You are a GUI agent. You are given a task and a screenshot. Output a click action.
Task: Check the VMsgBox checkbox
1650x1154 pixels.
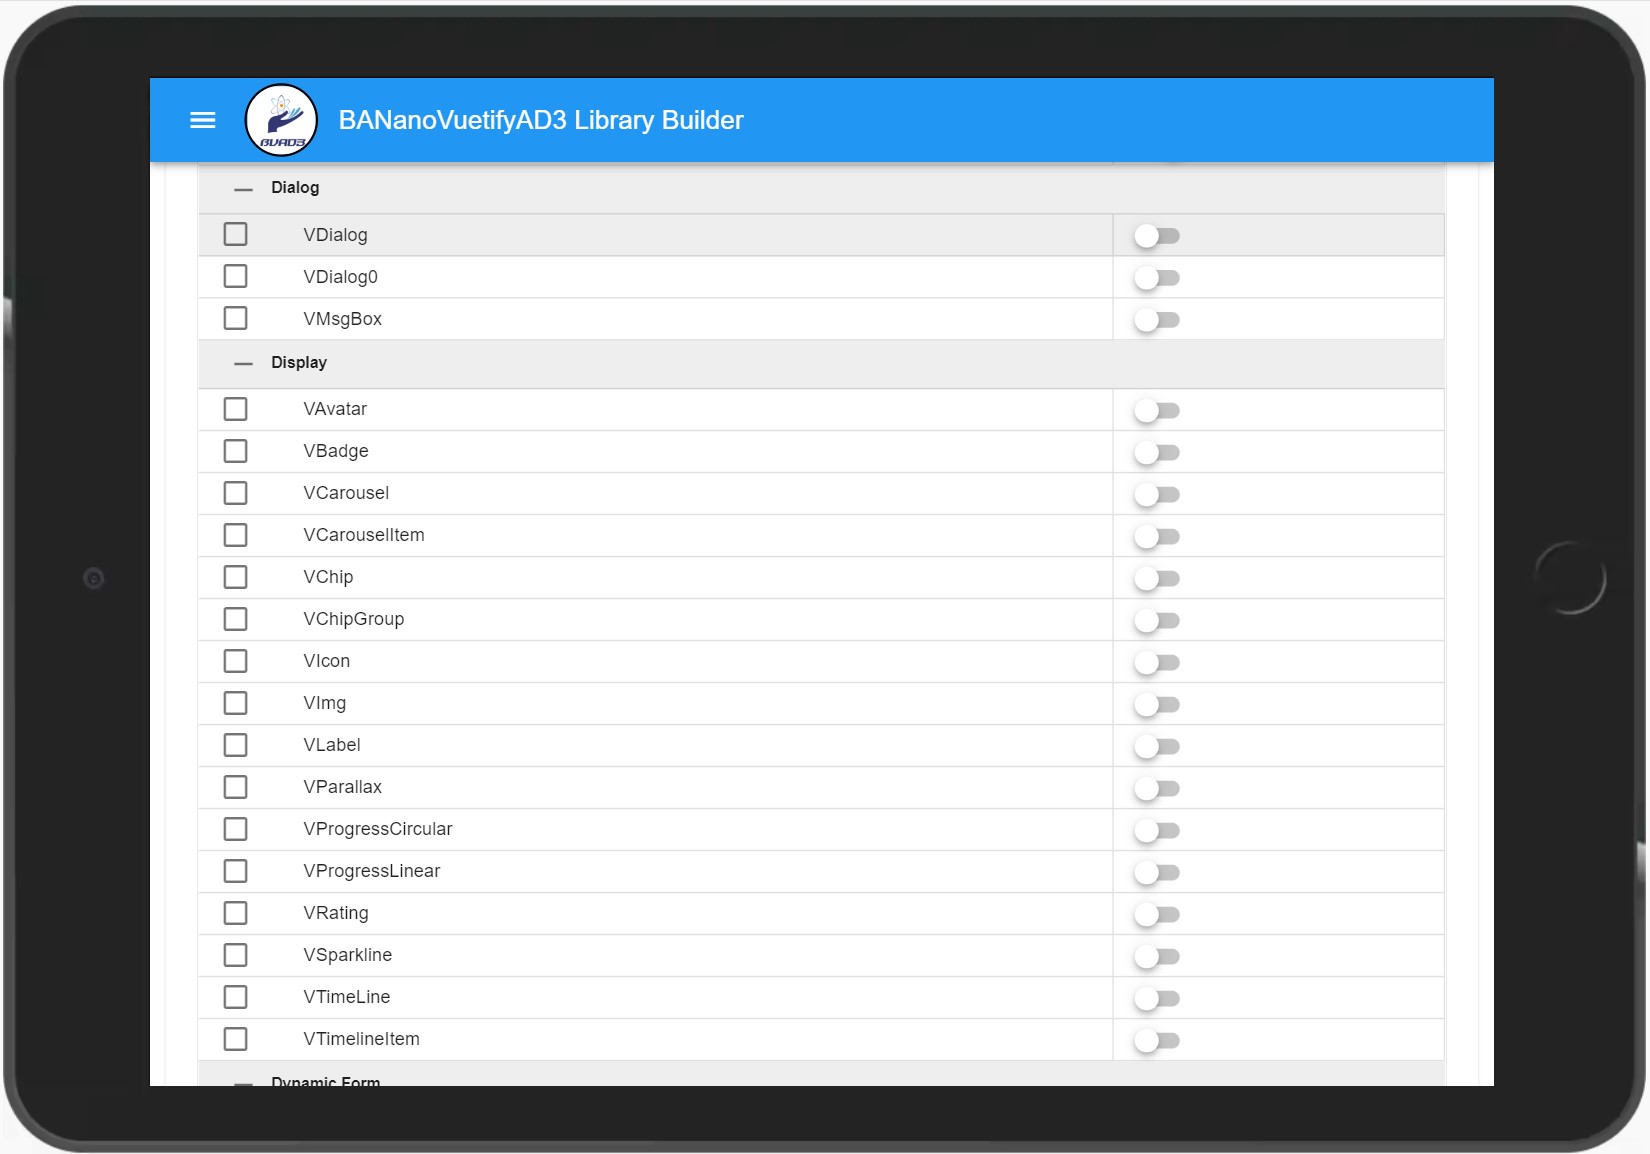[236, 318]
